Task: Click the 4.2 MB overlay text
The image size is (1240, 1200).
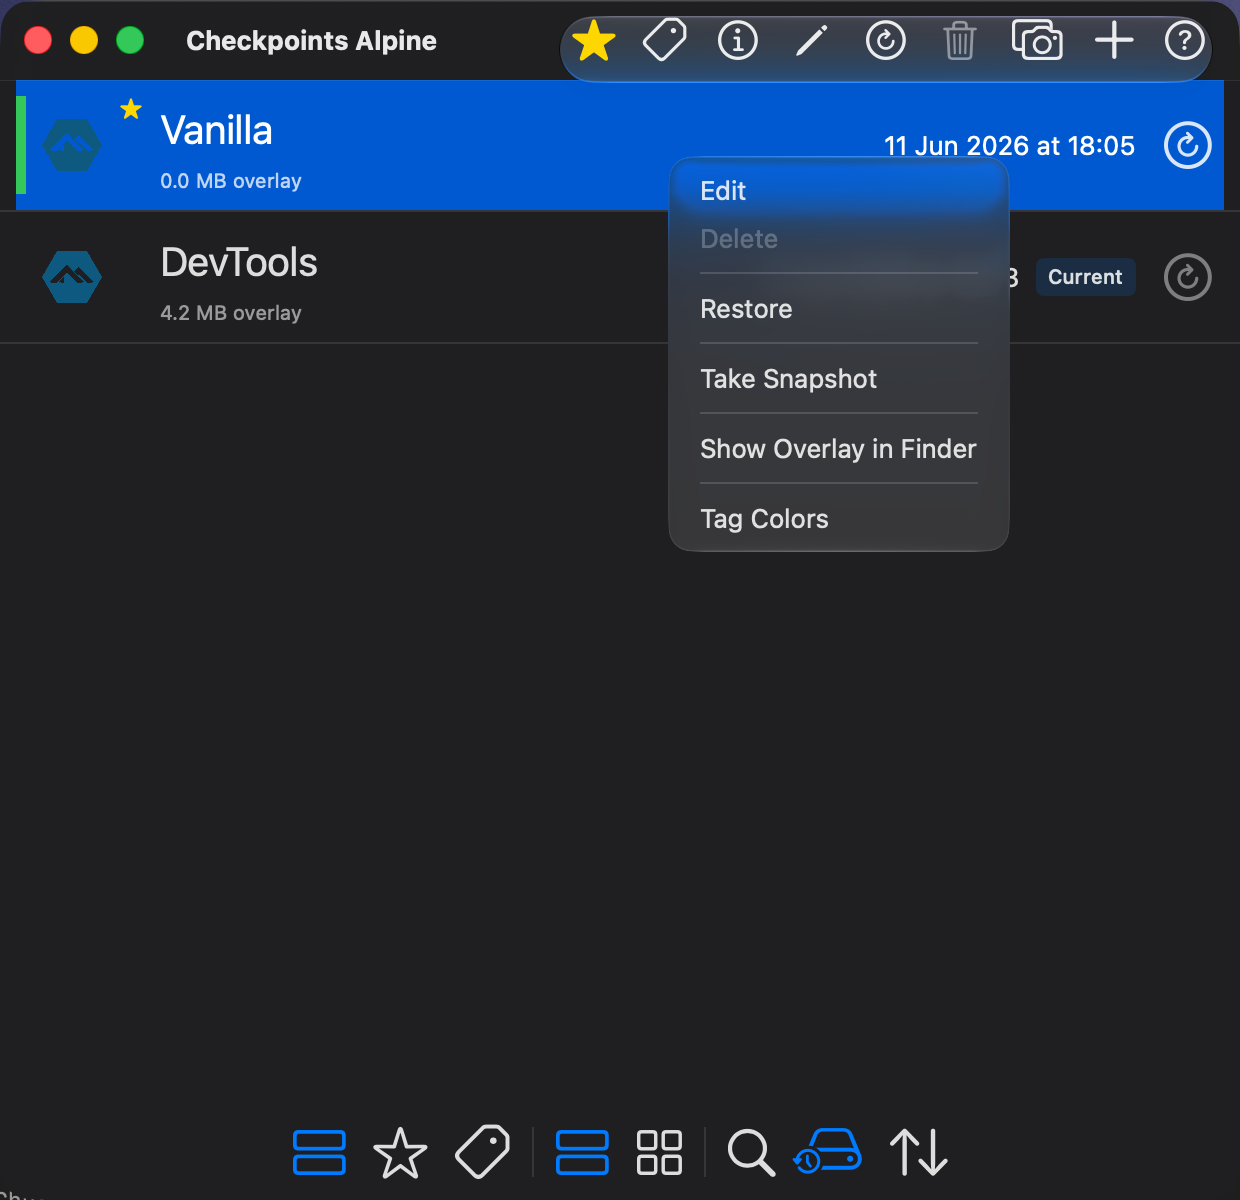Action: (x=231, y=313)
